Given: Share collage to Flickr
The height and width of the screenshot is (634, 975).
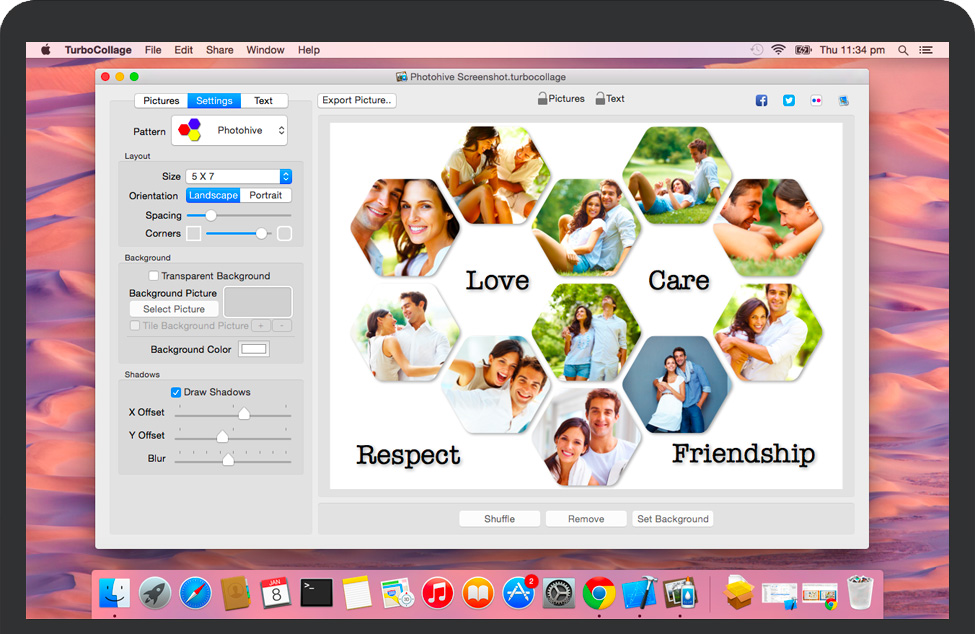Looking at the screenshot, I should click(x=816, y=101).
